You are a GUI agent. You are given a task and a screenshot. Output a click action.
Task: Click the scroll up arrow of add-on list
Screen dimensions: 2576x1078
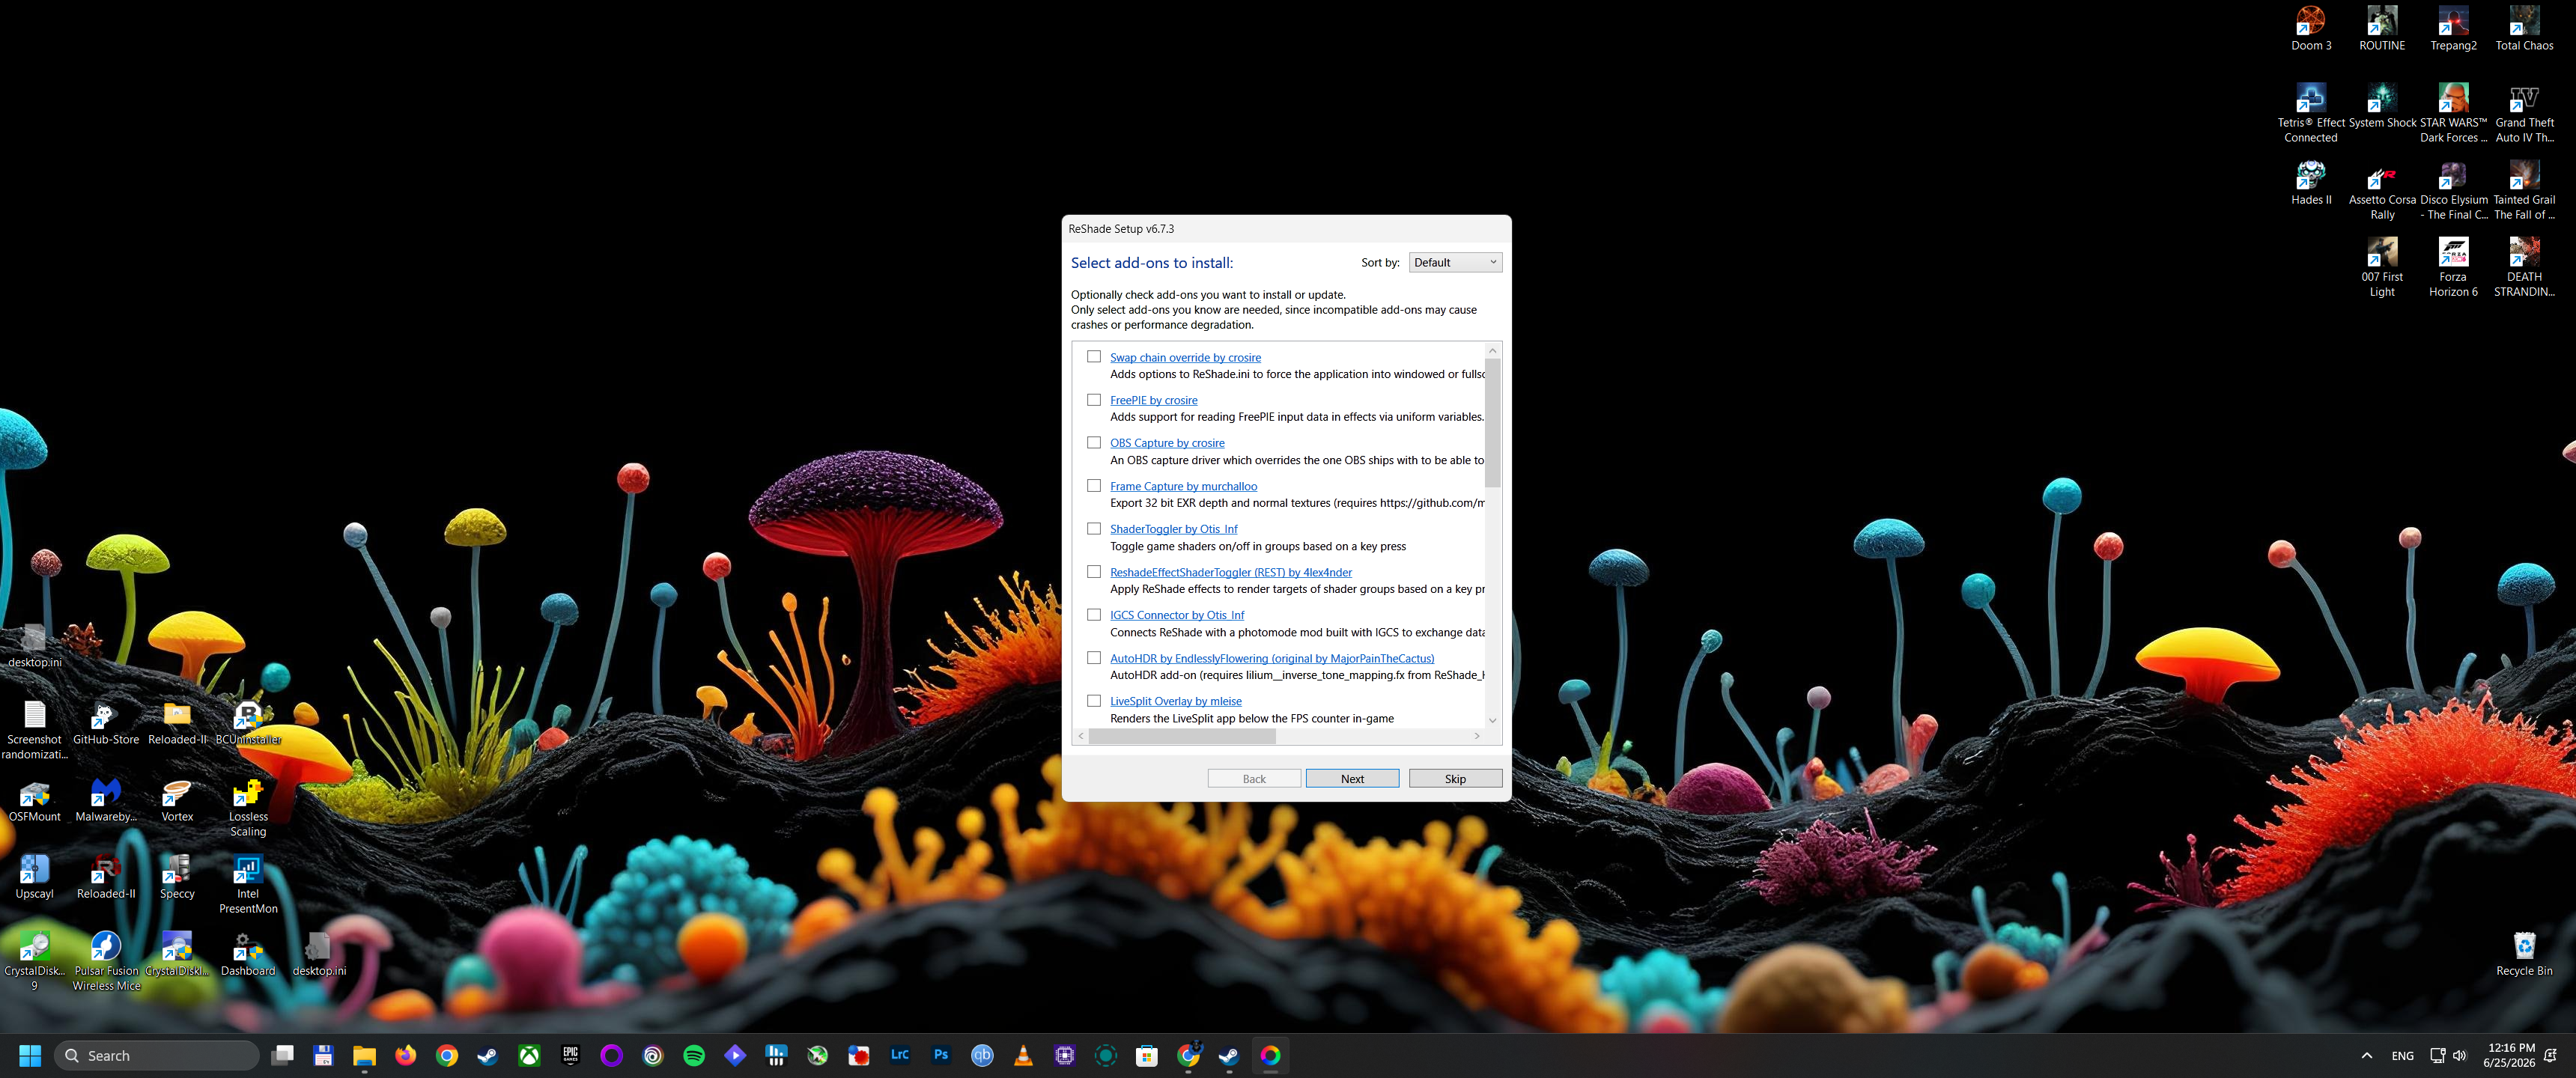1492,351
